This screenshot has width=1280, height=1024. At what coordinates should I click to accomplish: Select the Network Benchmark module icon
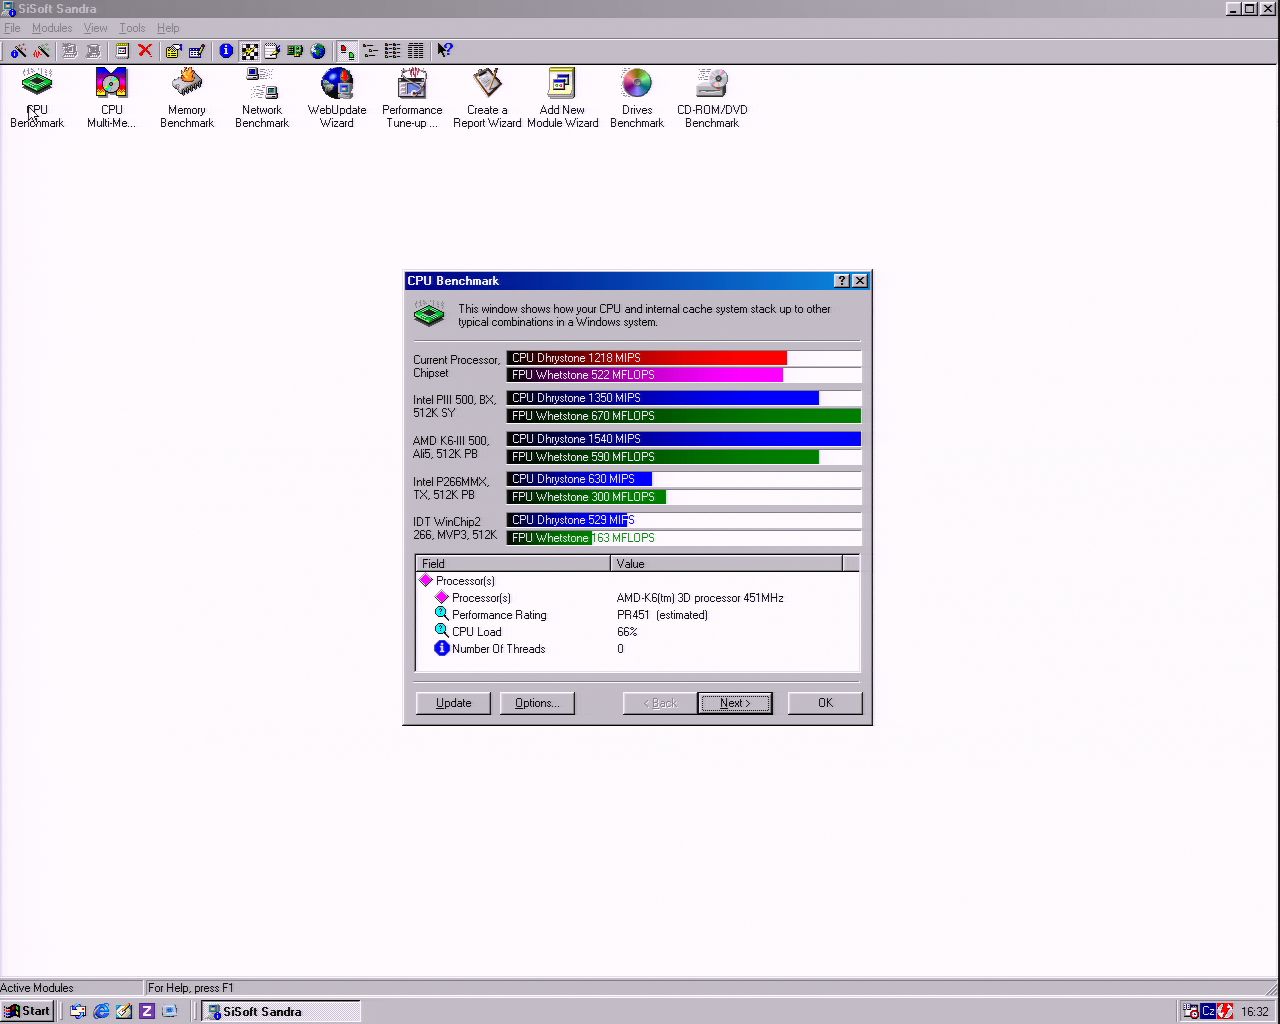[262, 98]
